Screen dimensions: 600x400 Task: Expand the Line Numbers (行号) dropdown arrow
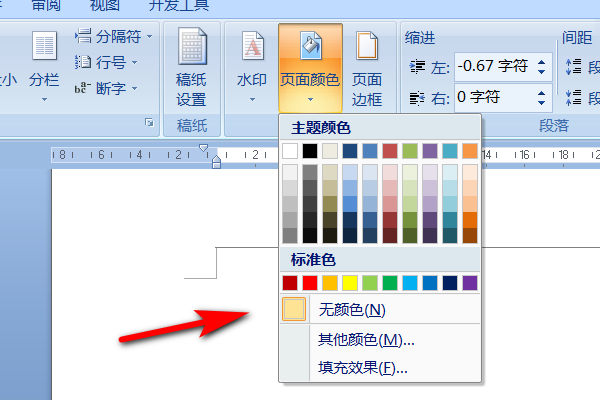134,62
